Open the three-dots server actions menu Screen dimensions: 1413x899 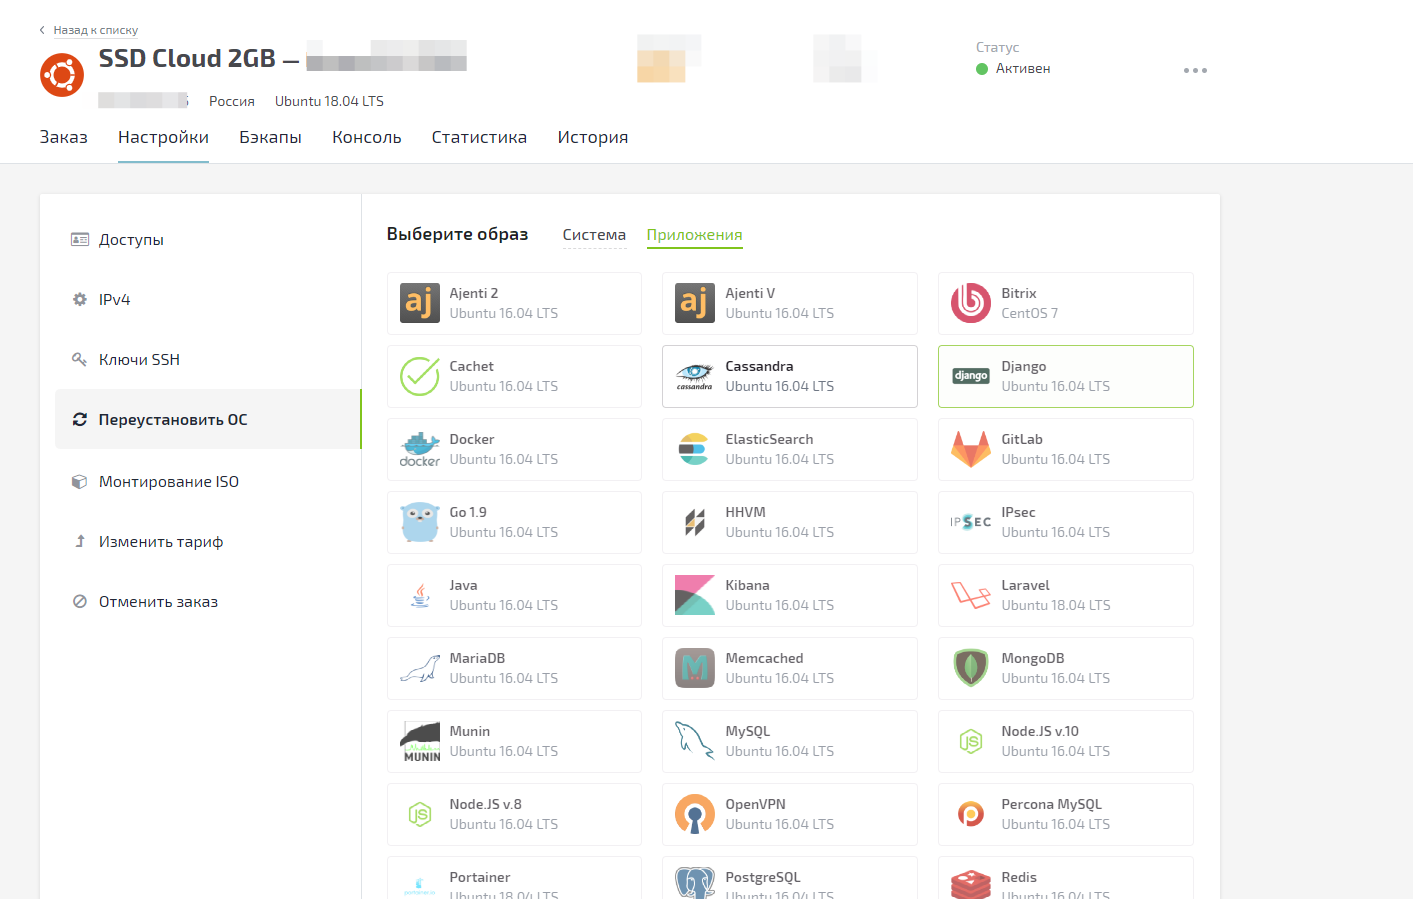[x=1195, y=71]
